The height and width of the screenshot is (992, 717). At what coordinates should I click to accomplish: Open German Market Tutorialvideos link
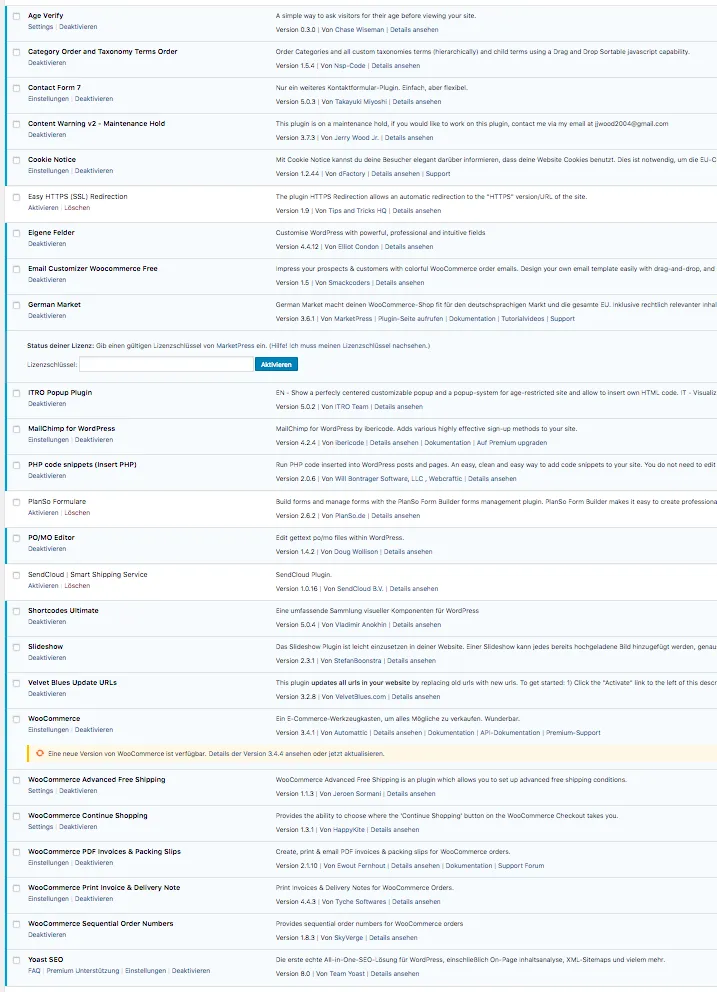tap(523, 319)
